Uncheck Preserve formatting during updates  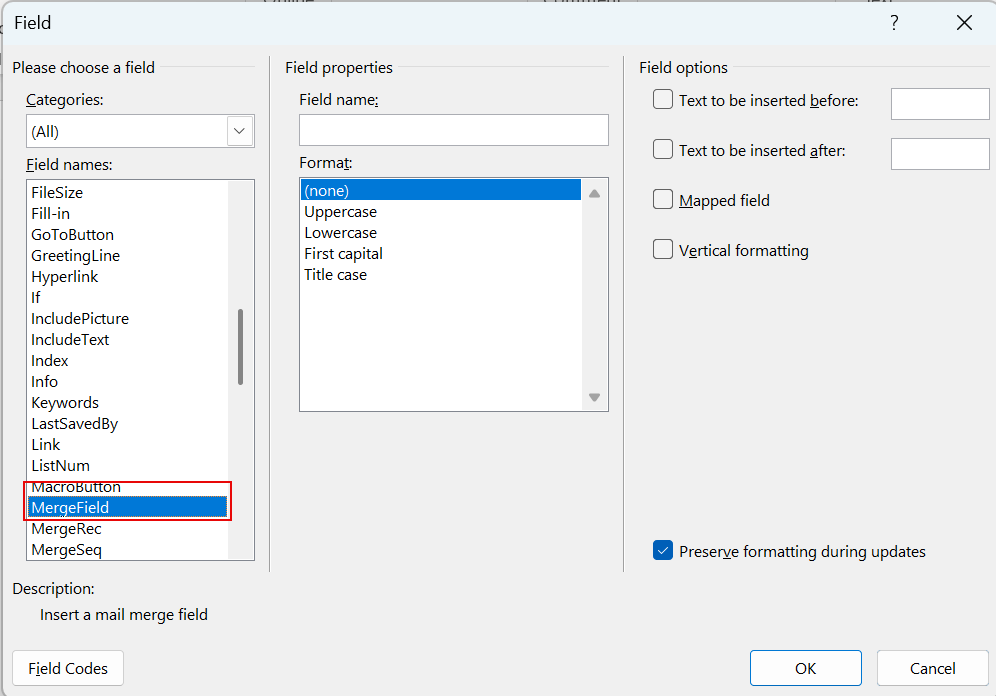point(663,551)
